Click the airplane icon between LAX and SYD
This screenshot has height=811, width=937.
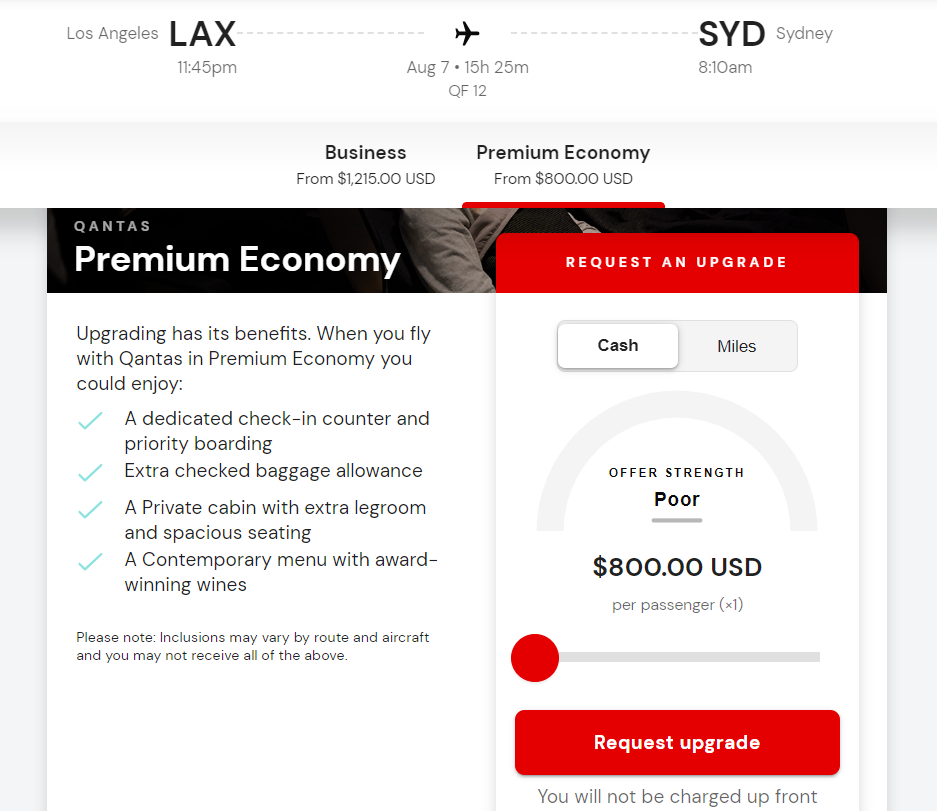[466, 31]
